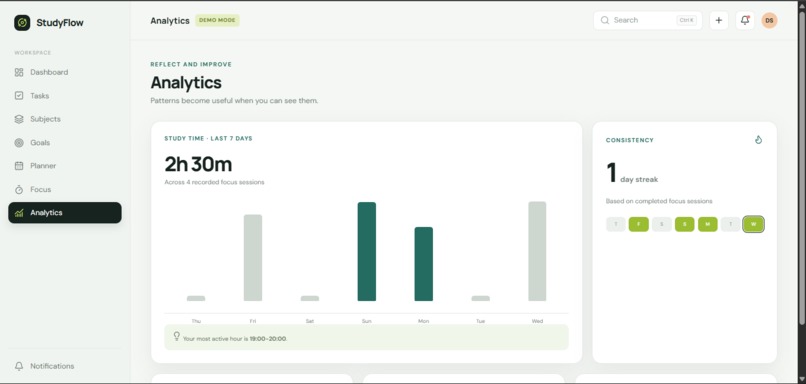The image size is (806, 384).
Task: Click the Fri label on the chart axis
Action: (253, 321)
